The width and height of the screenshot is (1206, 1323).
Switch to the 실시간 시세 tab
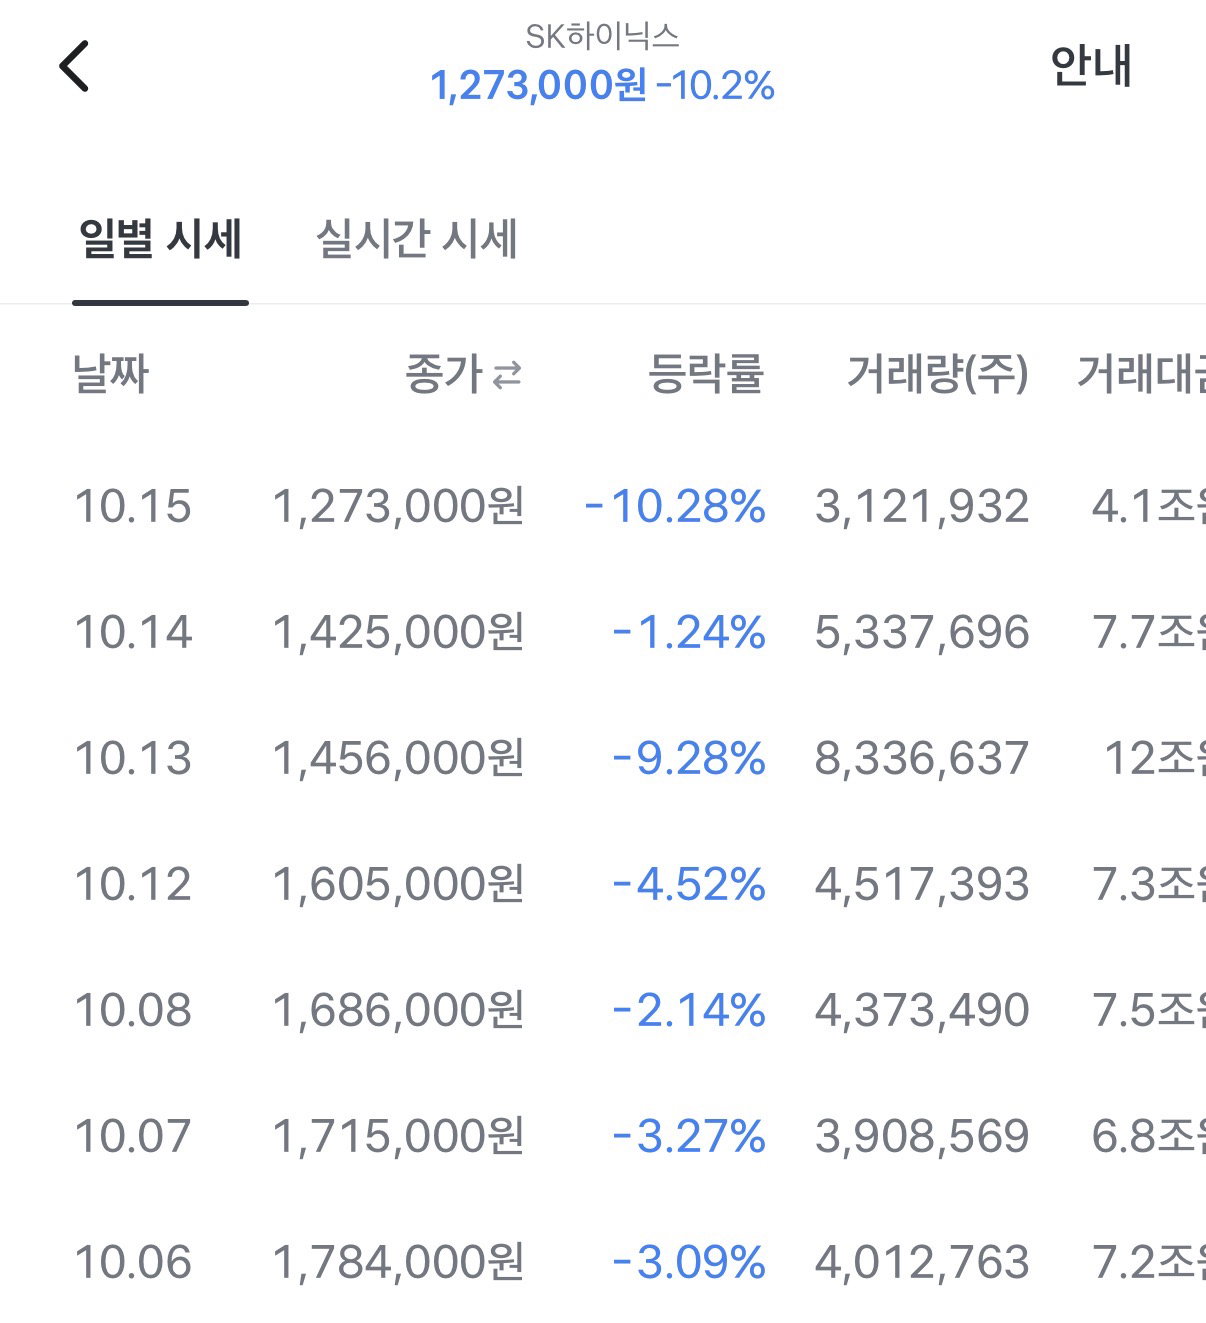[x=417, y=240]
